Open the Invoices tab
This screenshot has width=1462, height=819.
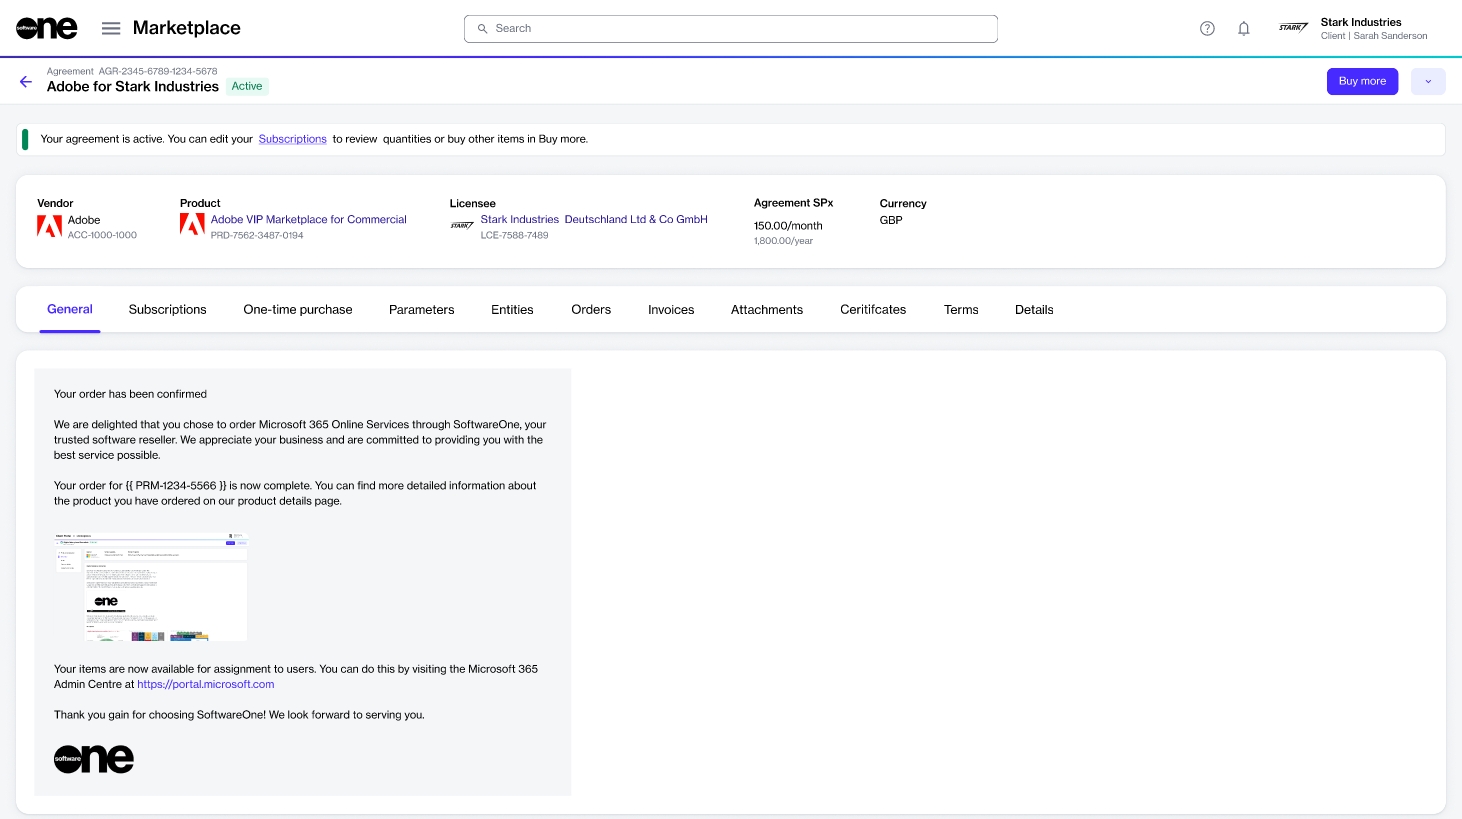click(670, 310)
